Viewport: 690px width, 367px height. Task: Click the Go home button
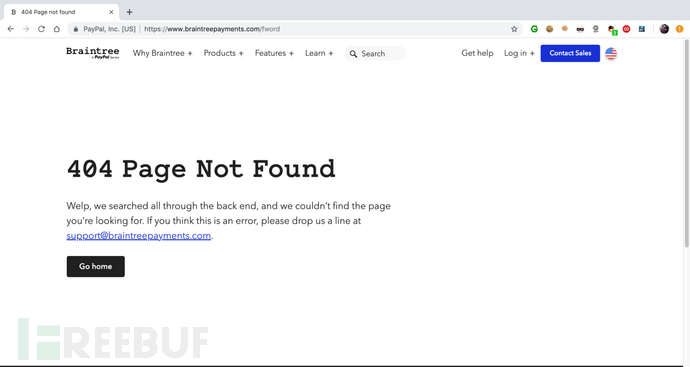click(x=95, y=266)
